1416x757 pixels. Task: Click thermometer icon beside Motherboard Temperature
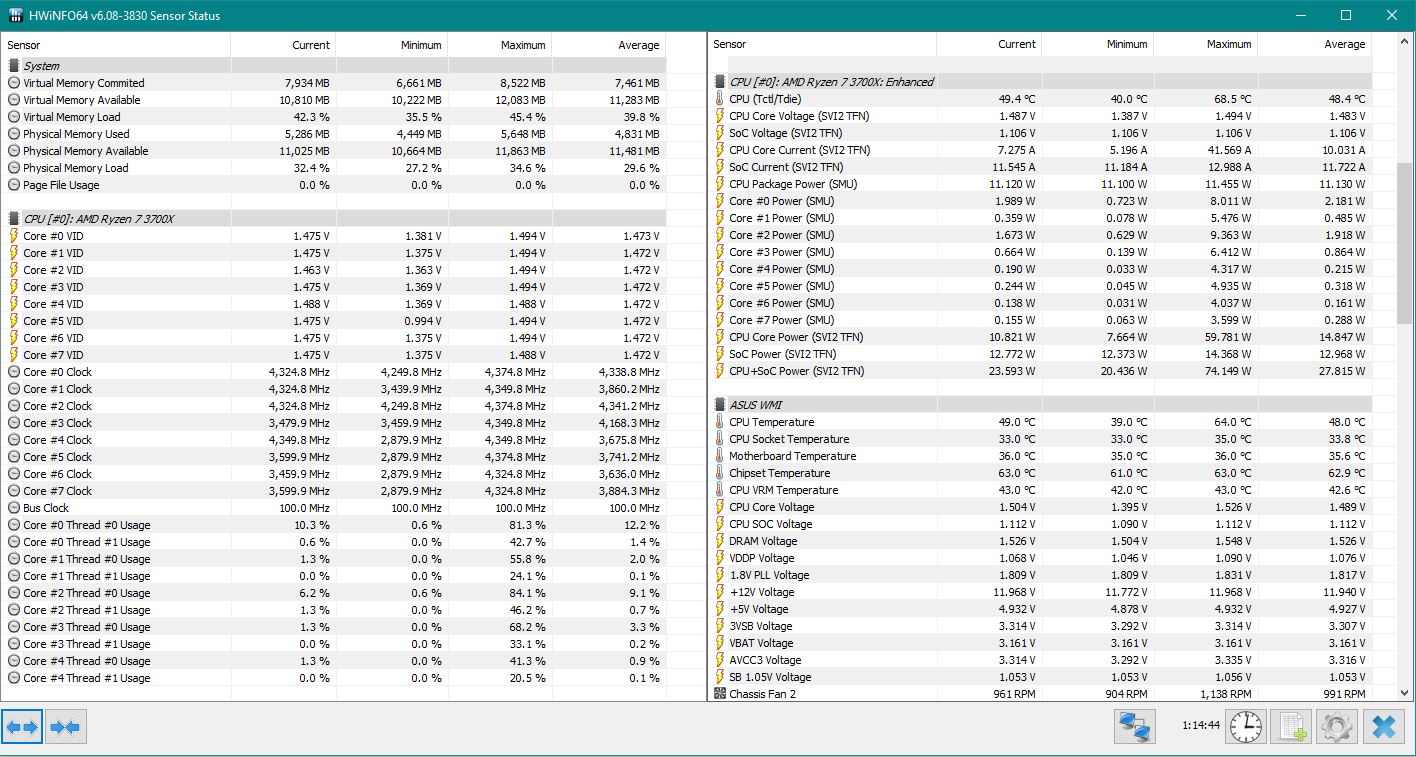tap(720, 456)
